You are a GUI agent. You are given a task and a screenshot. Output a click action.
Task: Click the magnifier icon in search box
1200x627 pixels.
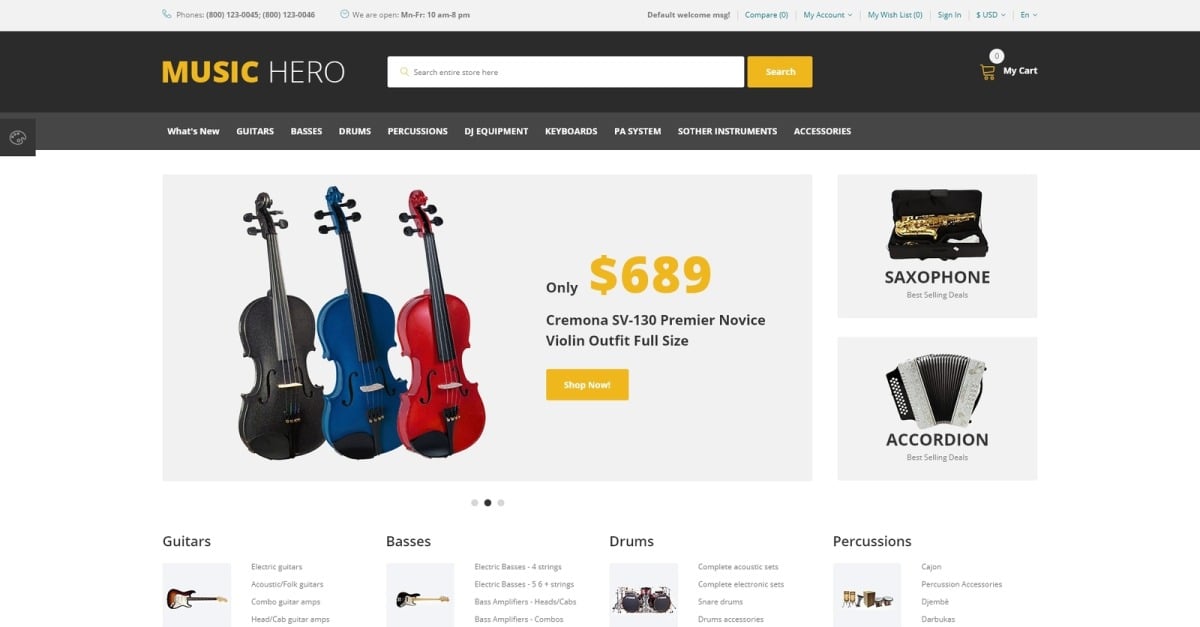[x=404, y=72]
